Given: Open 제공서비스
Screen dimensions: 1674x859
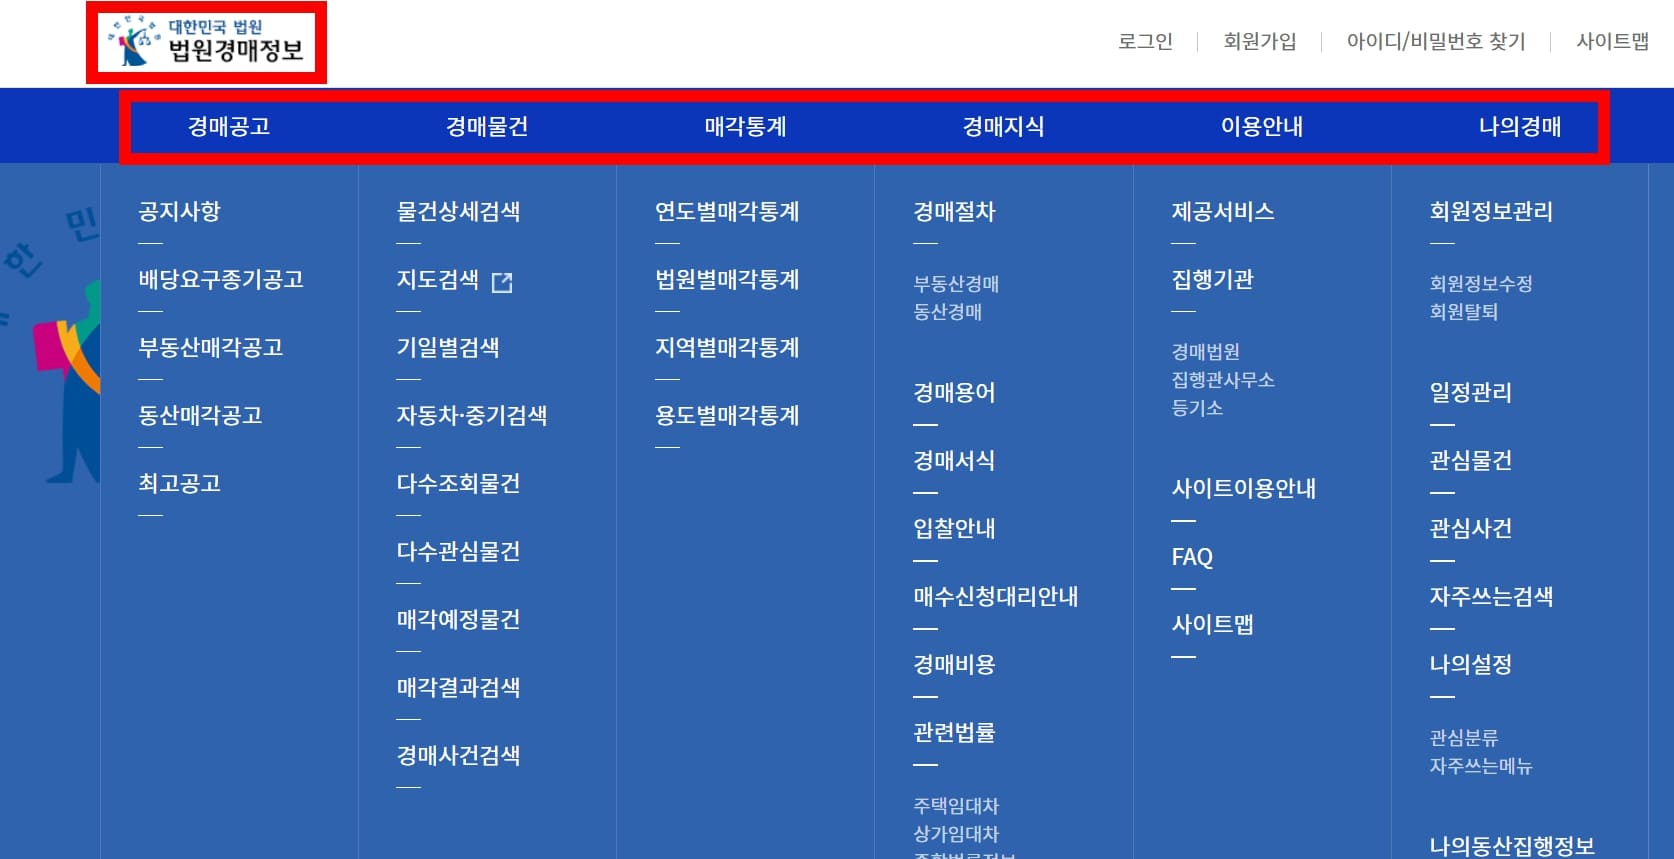Looking at the screenshot, I should tap(1223, 211).
